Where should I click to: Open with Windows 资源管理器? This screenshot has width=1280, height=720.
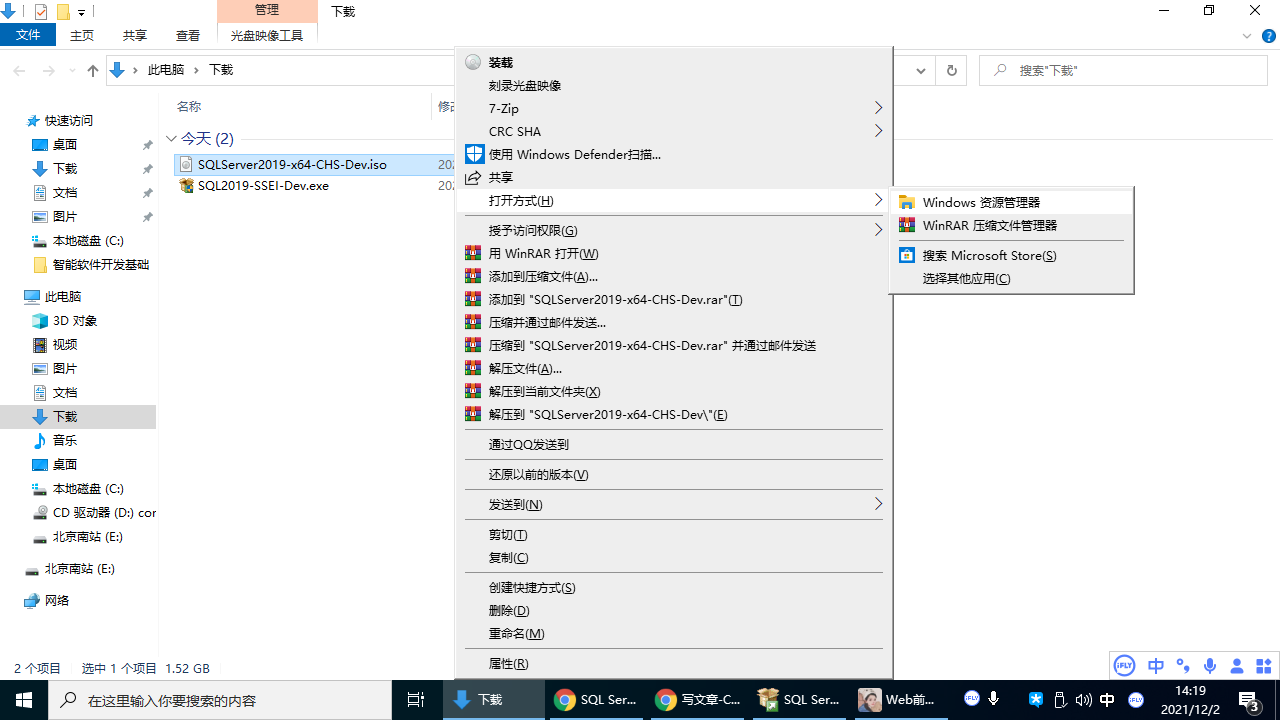pyautogui.click(x=1011, y=202)
